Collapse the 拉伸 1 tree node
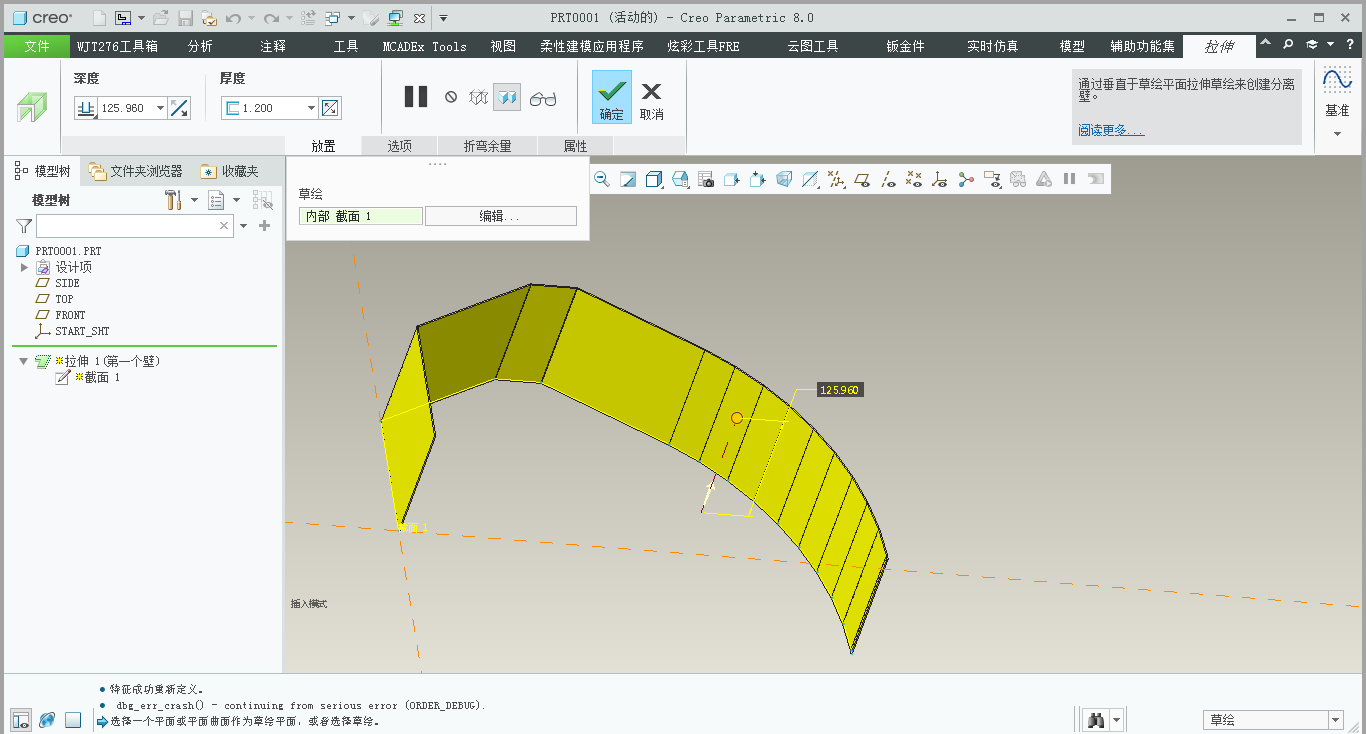Screen dimensions: 1366x734 pyautogui.click(x=24, y=361)
